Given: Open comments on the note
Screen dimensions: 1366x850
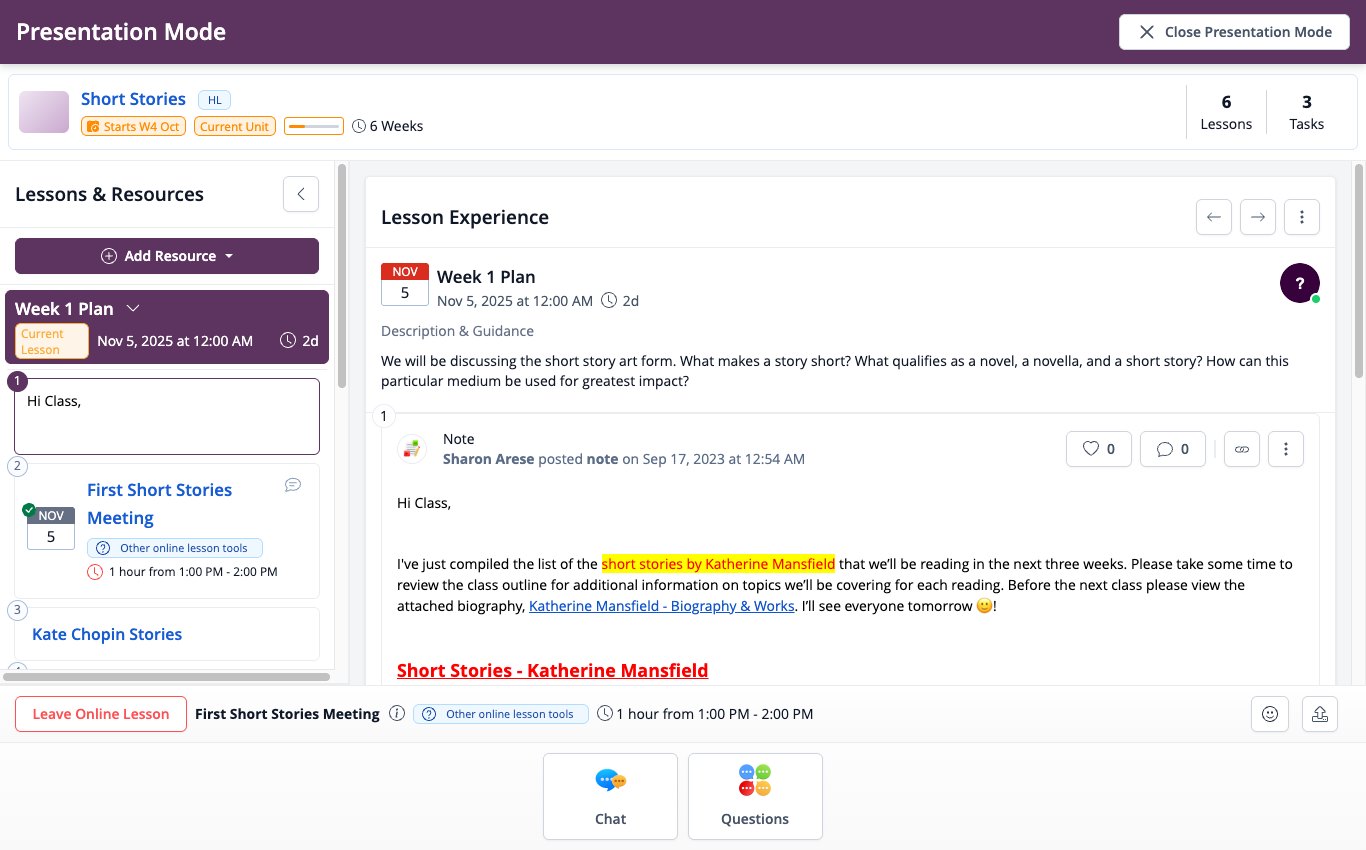Looking at the screenshot, I should (1173, 449).
